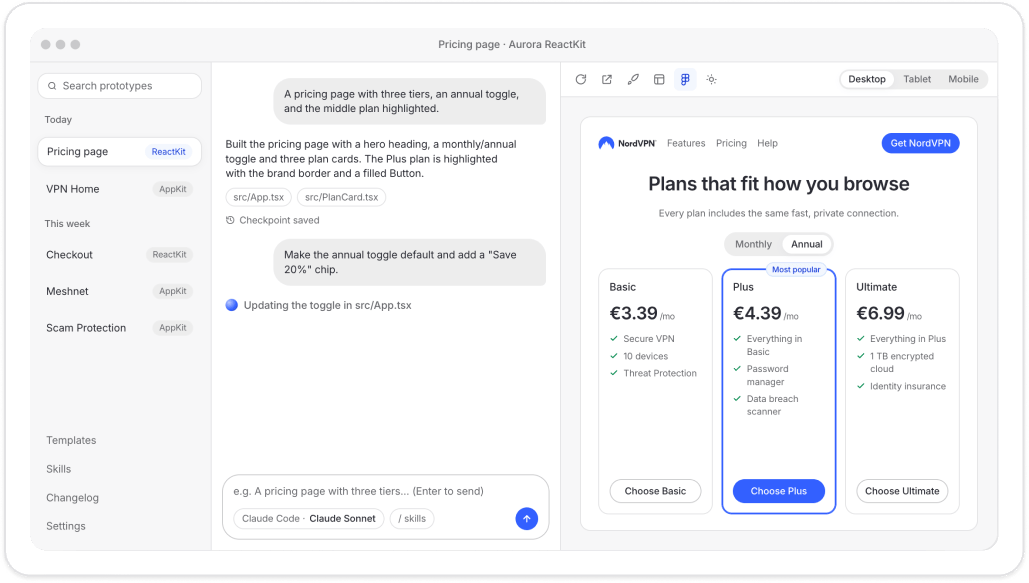Click the 'Threat Protection' feature line

[660, 374]
